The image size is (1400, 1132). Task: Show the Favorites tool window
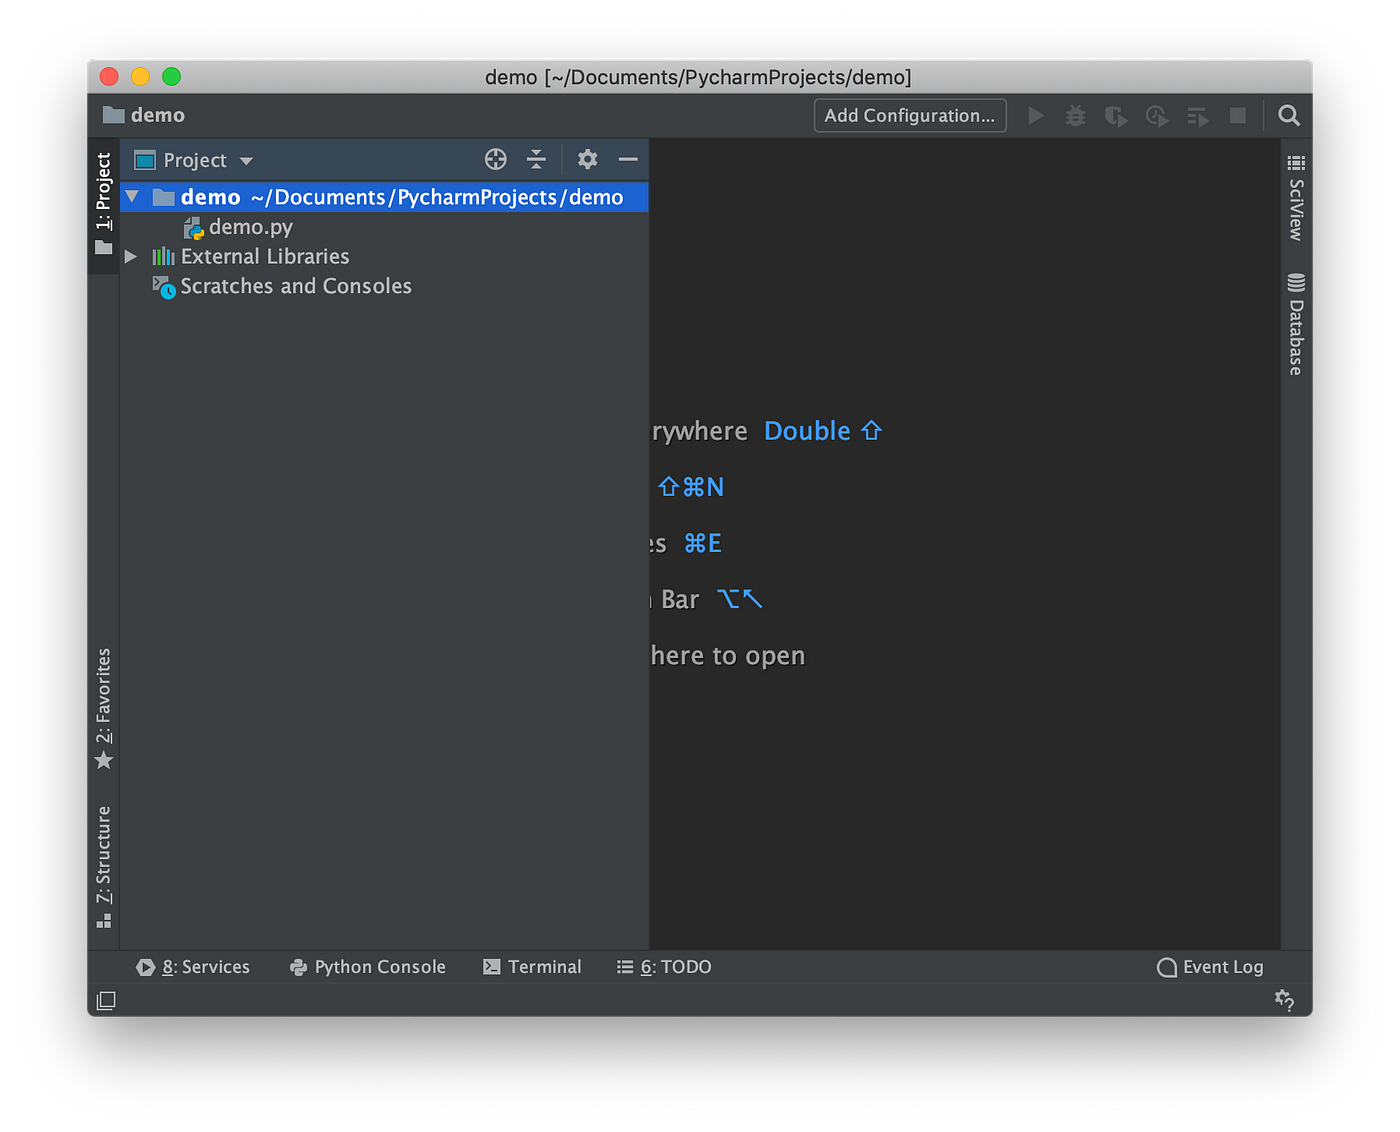click(x=104, y=705)
